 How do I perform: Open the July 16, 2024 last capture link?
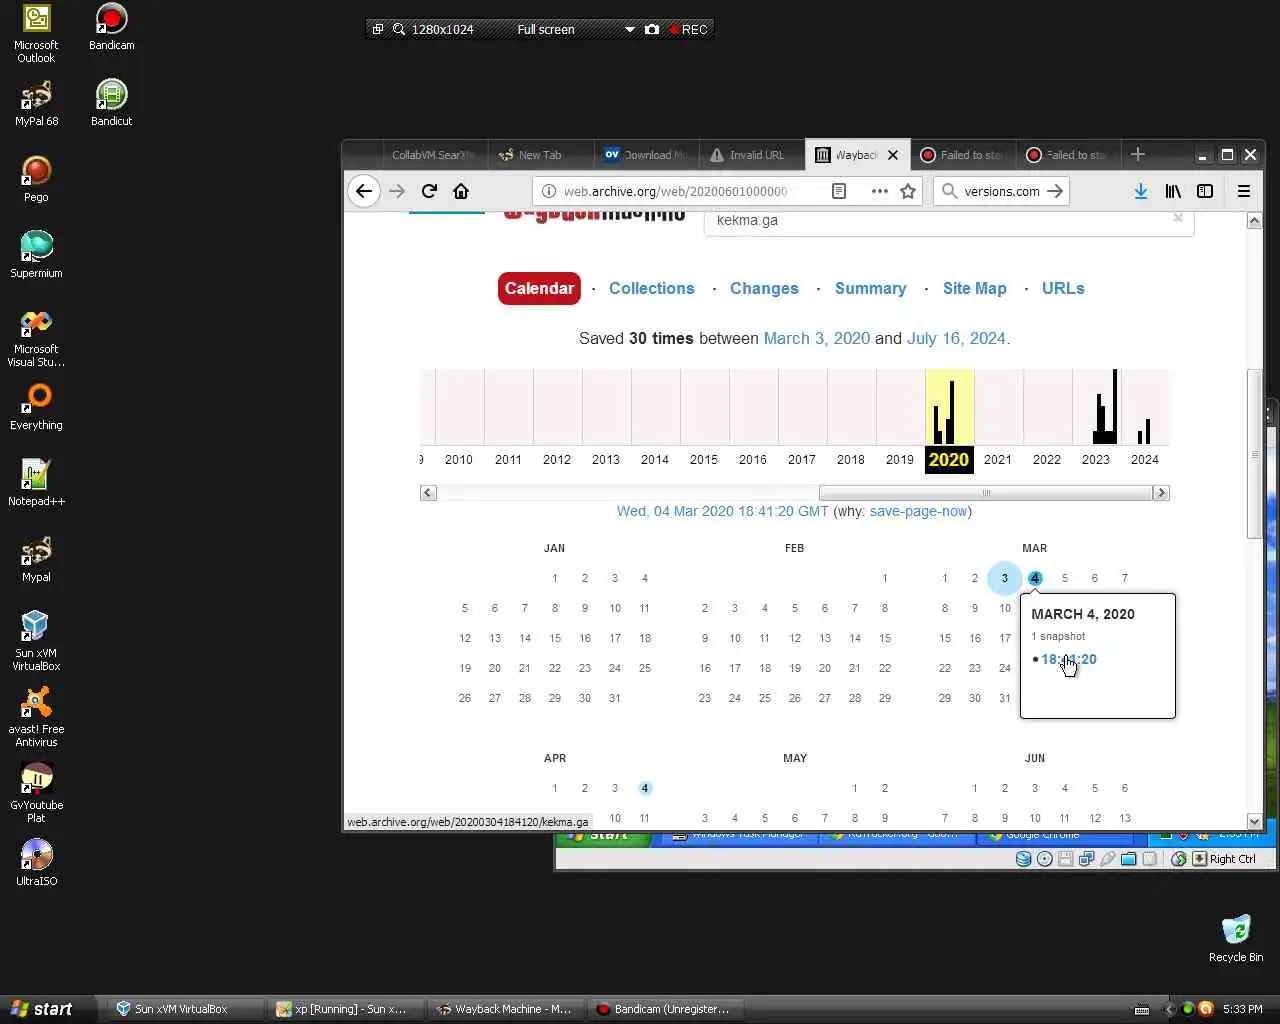(x=956, y=338)
